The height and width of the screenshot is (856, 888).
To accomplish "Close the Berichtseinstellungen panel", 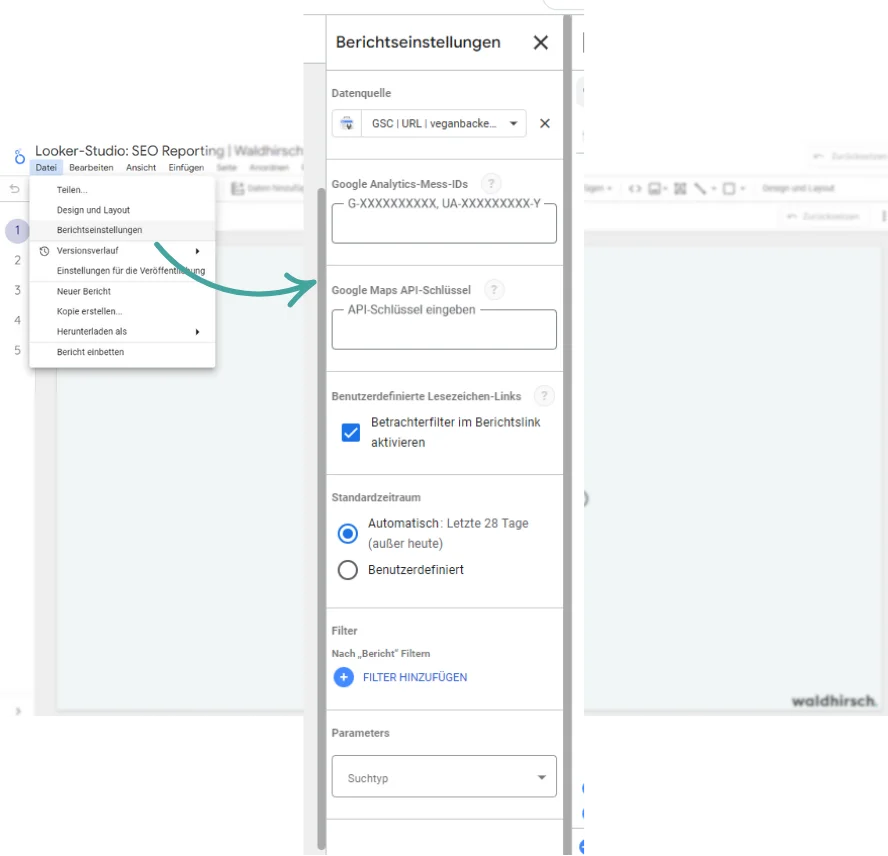I will pos(541,42).
